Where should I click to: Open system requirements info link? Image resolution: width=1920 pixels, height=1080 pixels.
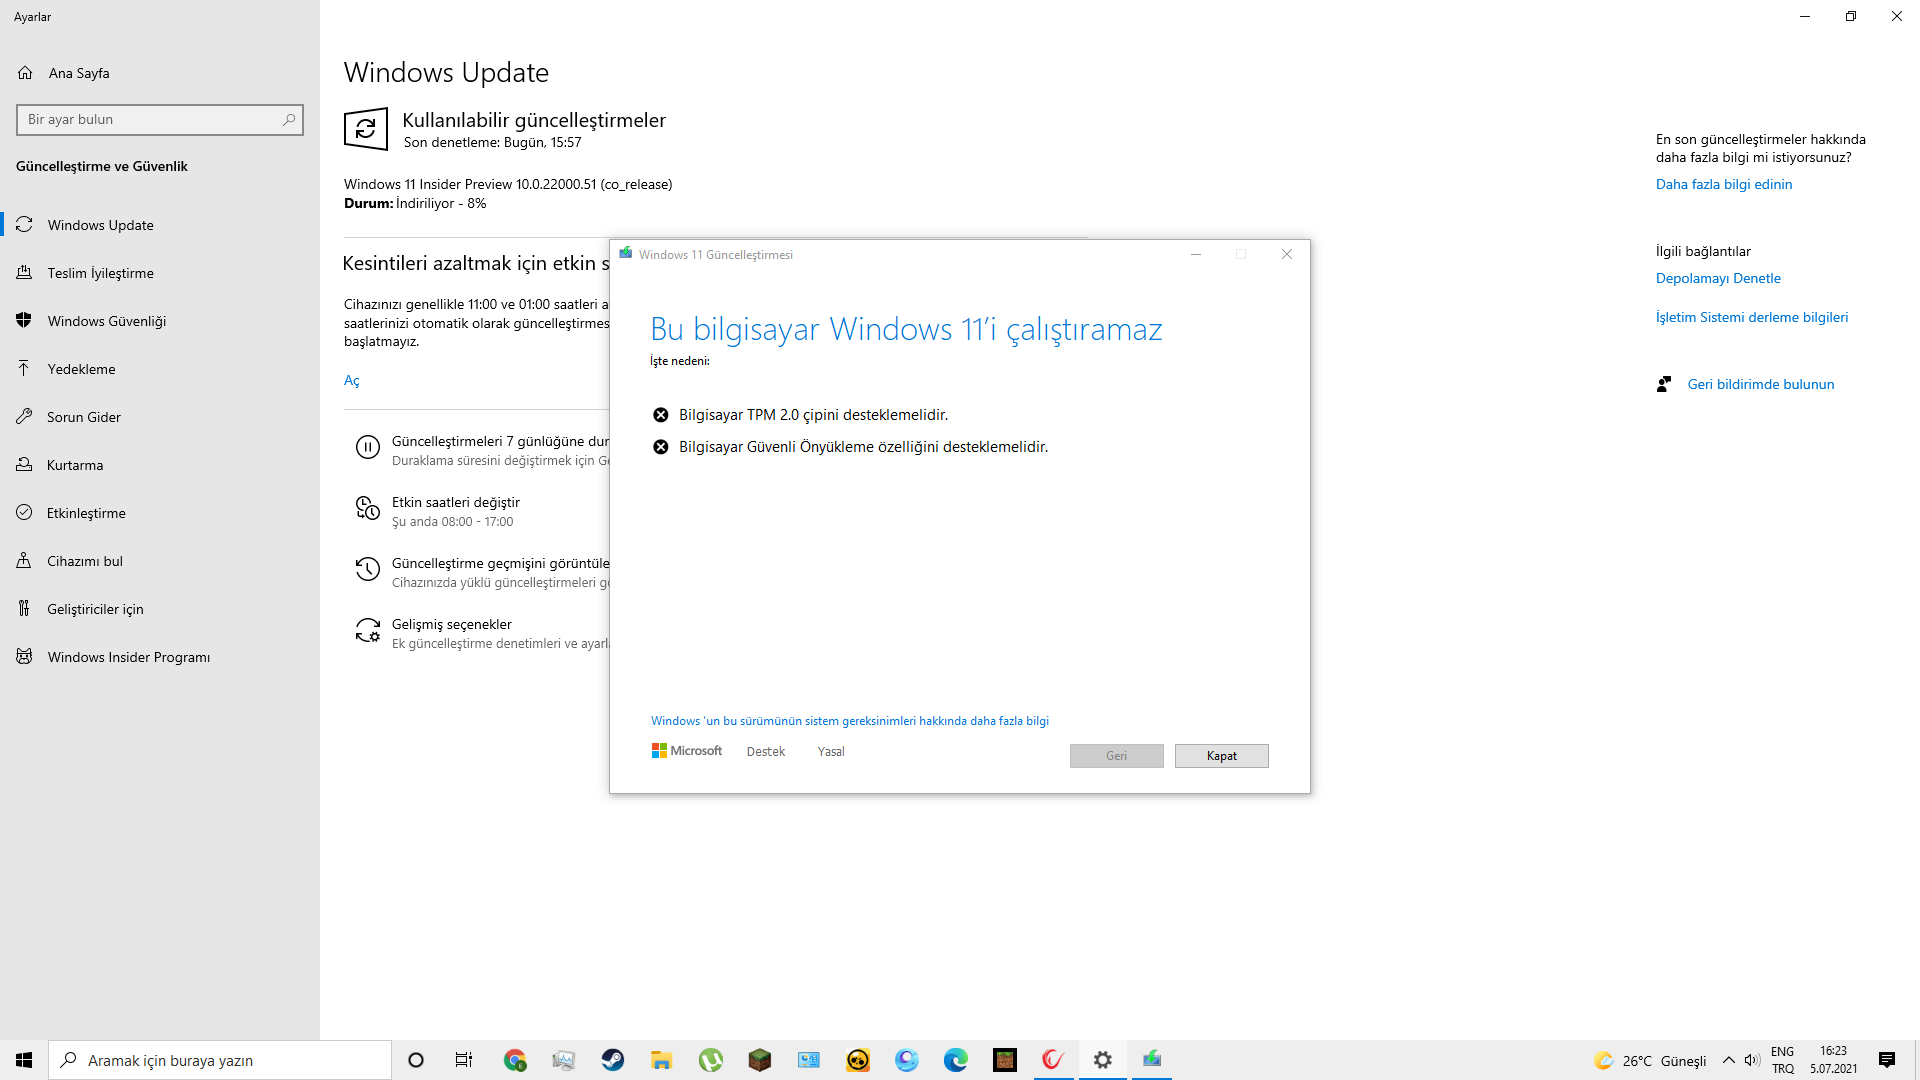click(849, 721)
